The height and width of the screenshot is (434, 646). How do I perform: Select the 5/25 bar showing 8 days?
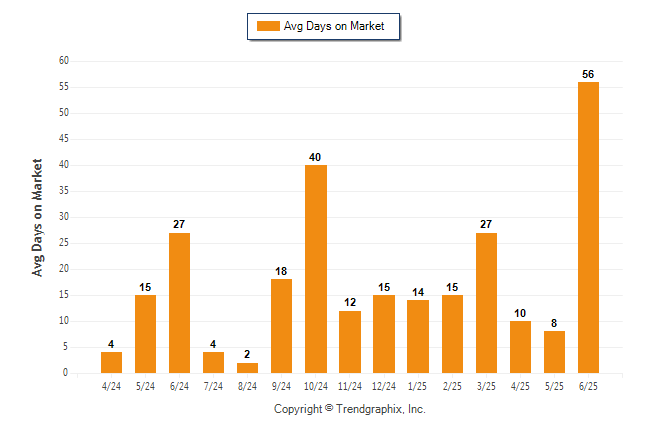(x=554, y=352)
